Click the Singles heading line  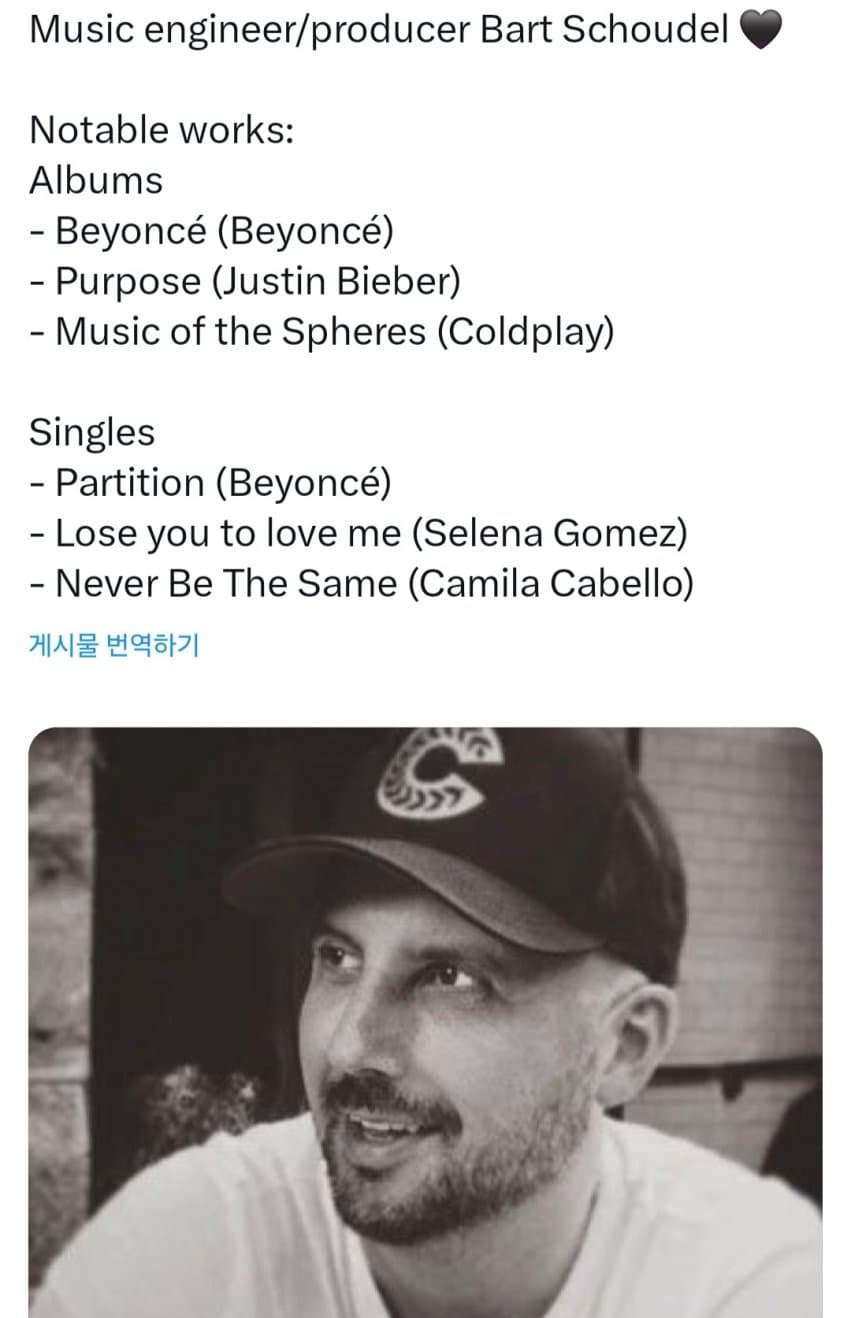[x=92, y=432]
